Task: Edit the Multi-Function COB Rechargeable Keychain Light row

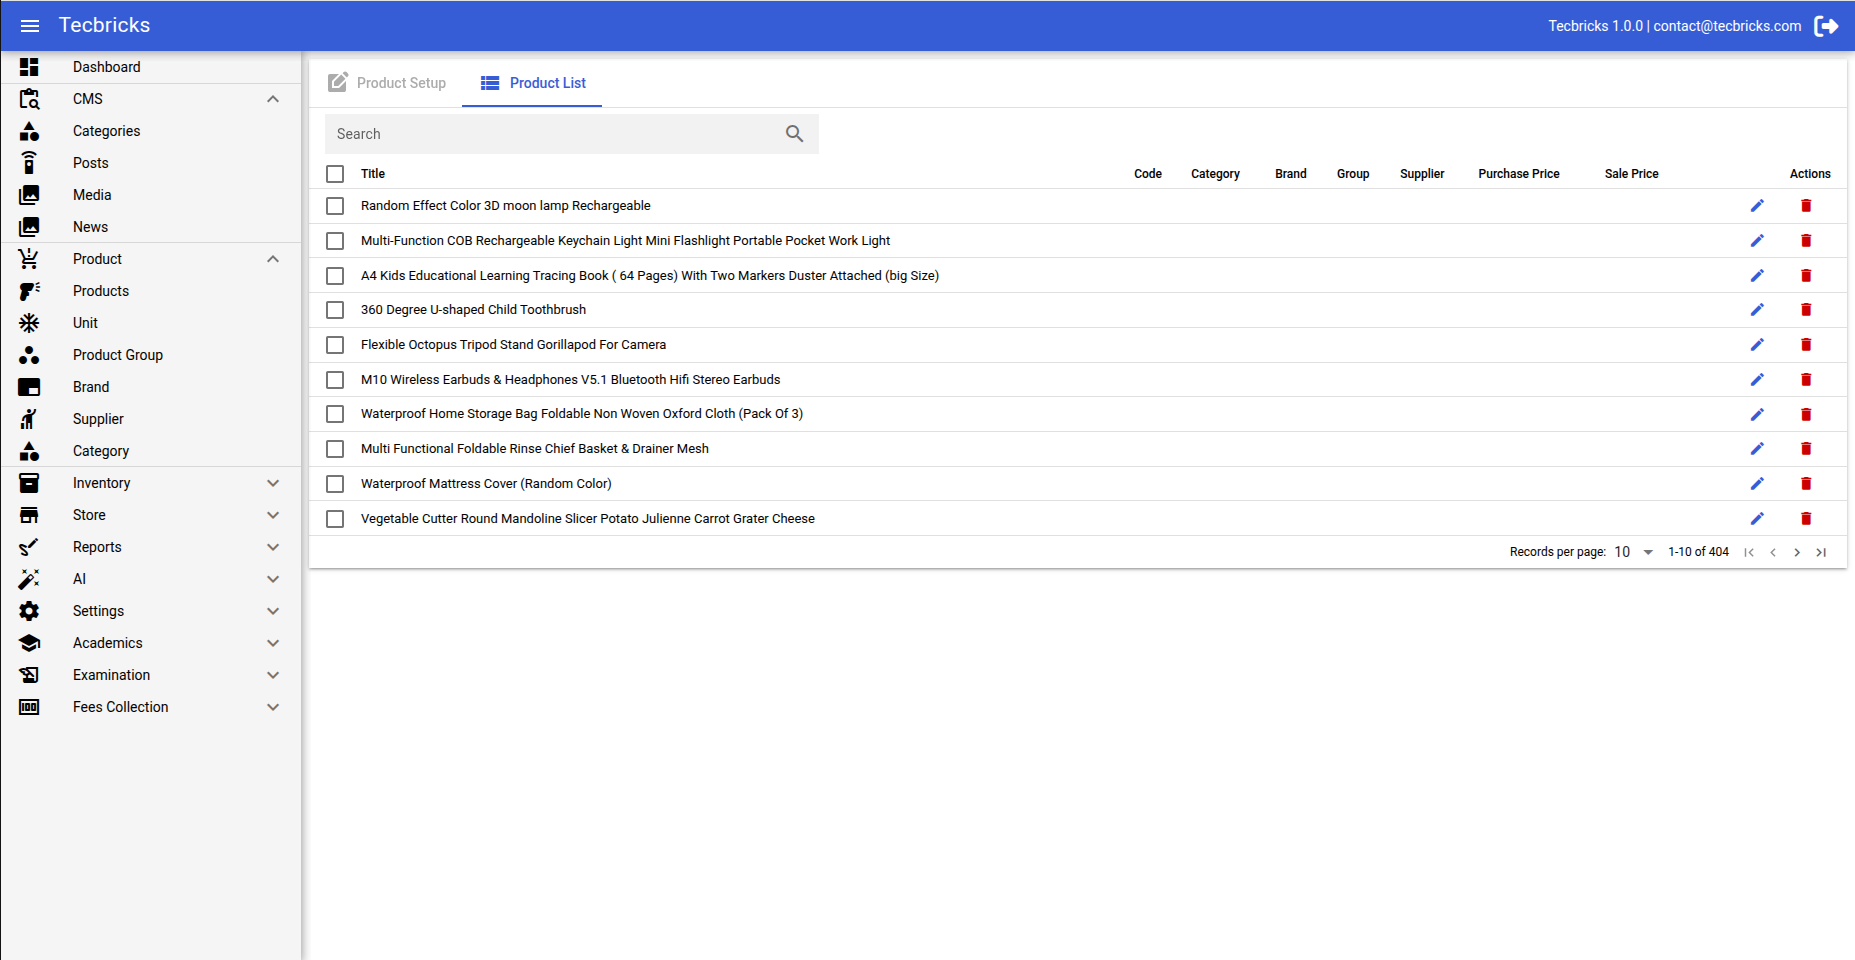Action: [1757, 241]
